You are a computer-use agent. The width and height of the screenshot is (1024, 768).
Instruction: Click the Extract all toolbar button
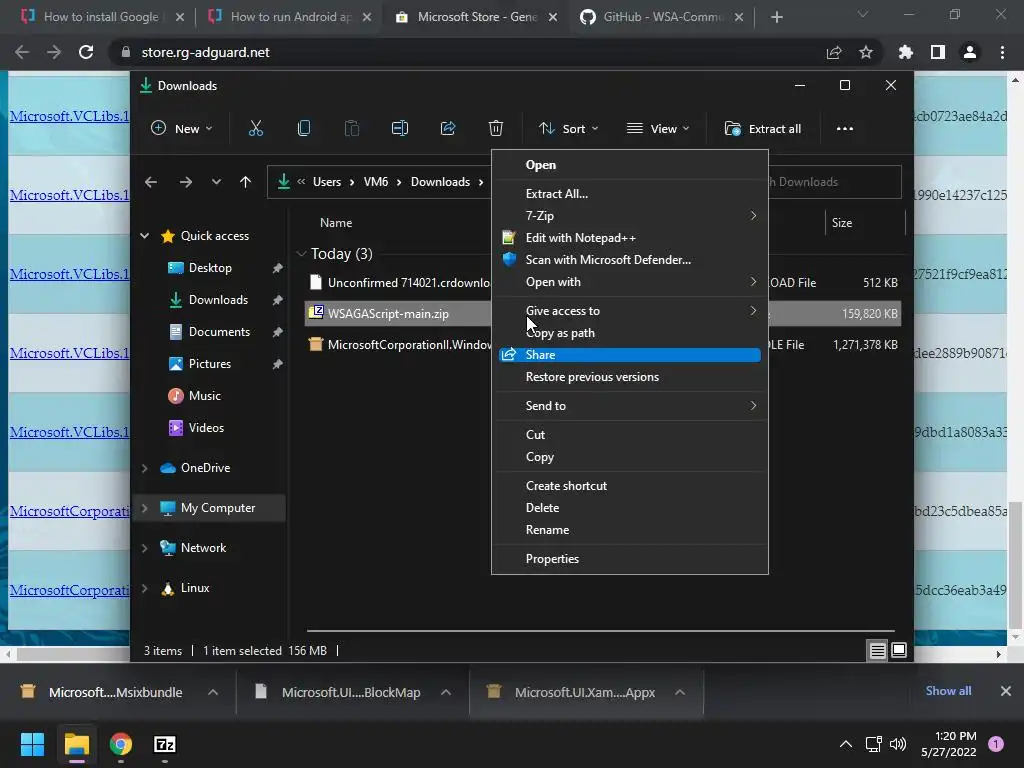click(763, 129)
